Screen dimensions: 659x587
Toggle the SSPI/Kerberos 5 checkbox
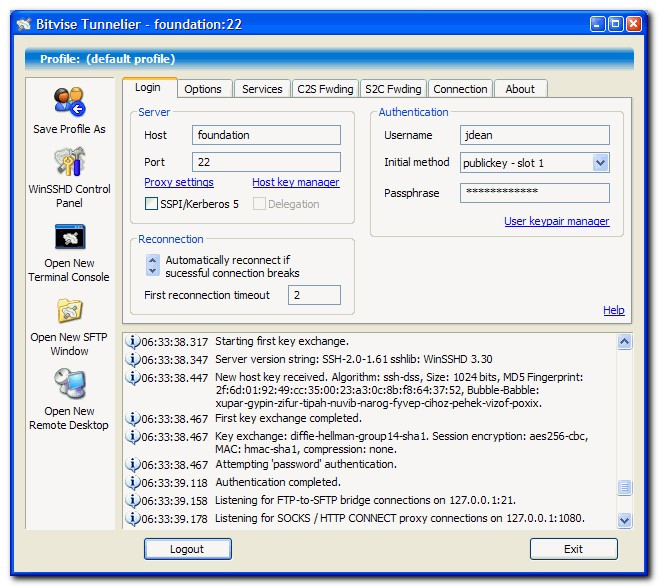(151, 204)
